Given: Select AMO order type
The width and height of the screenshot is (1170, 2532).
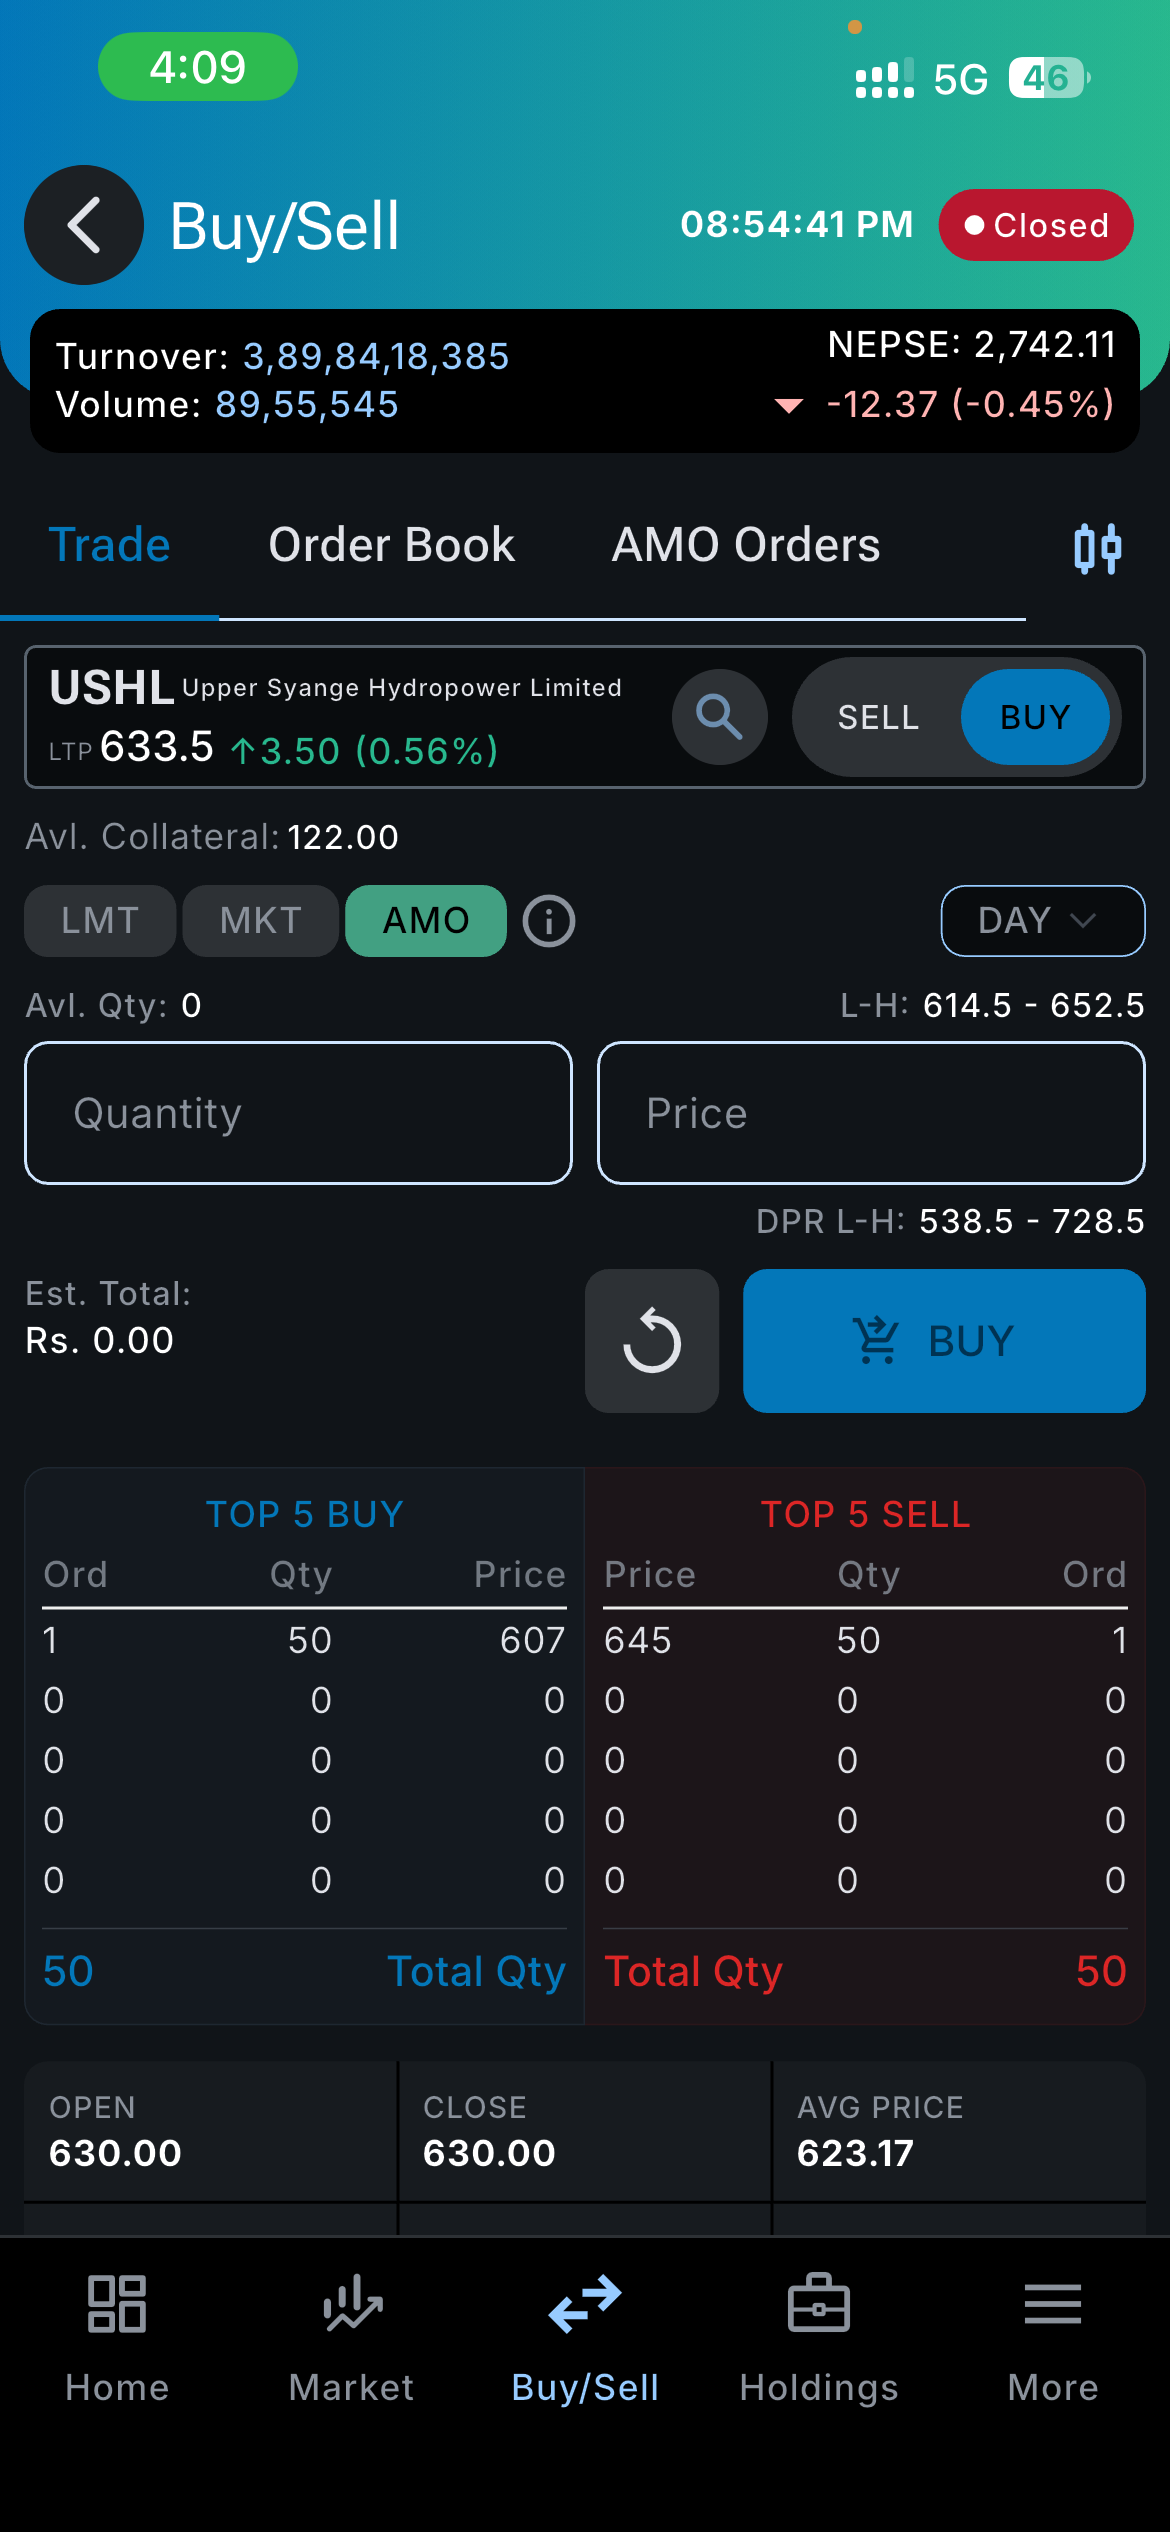Looking at the screenshot, I should point(426,921).
